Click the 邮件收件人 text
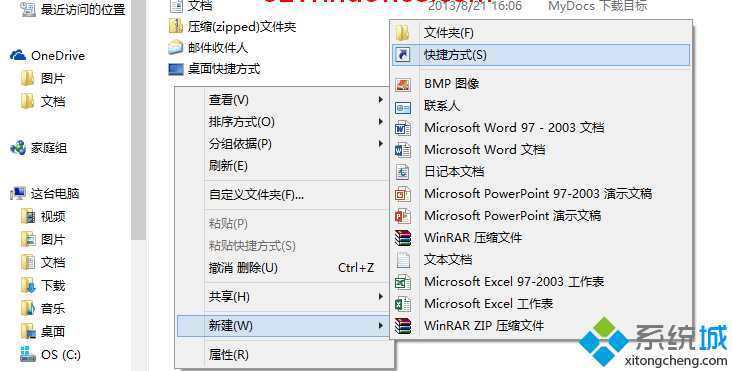The image size is (732, 371). pyautogui.click(x=218, y=48)
